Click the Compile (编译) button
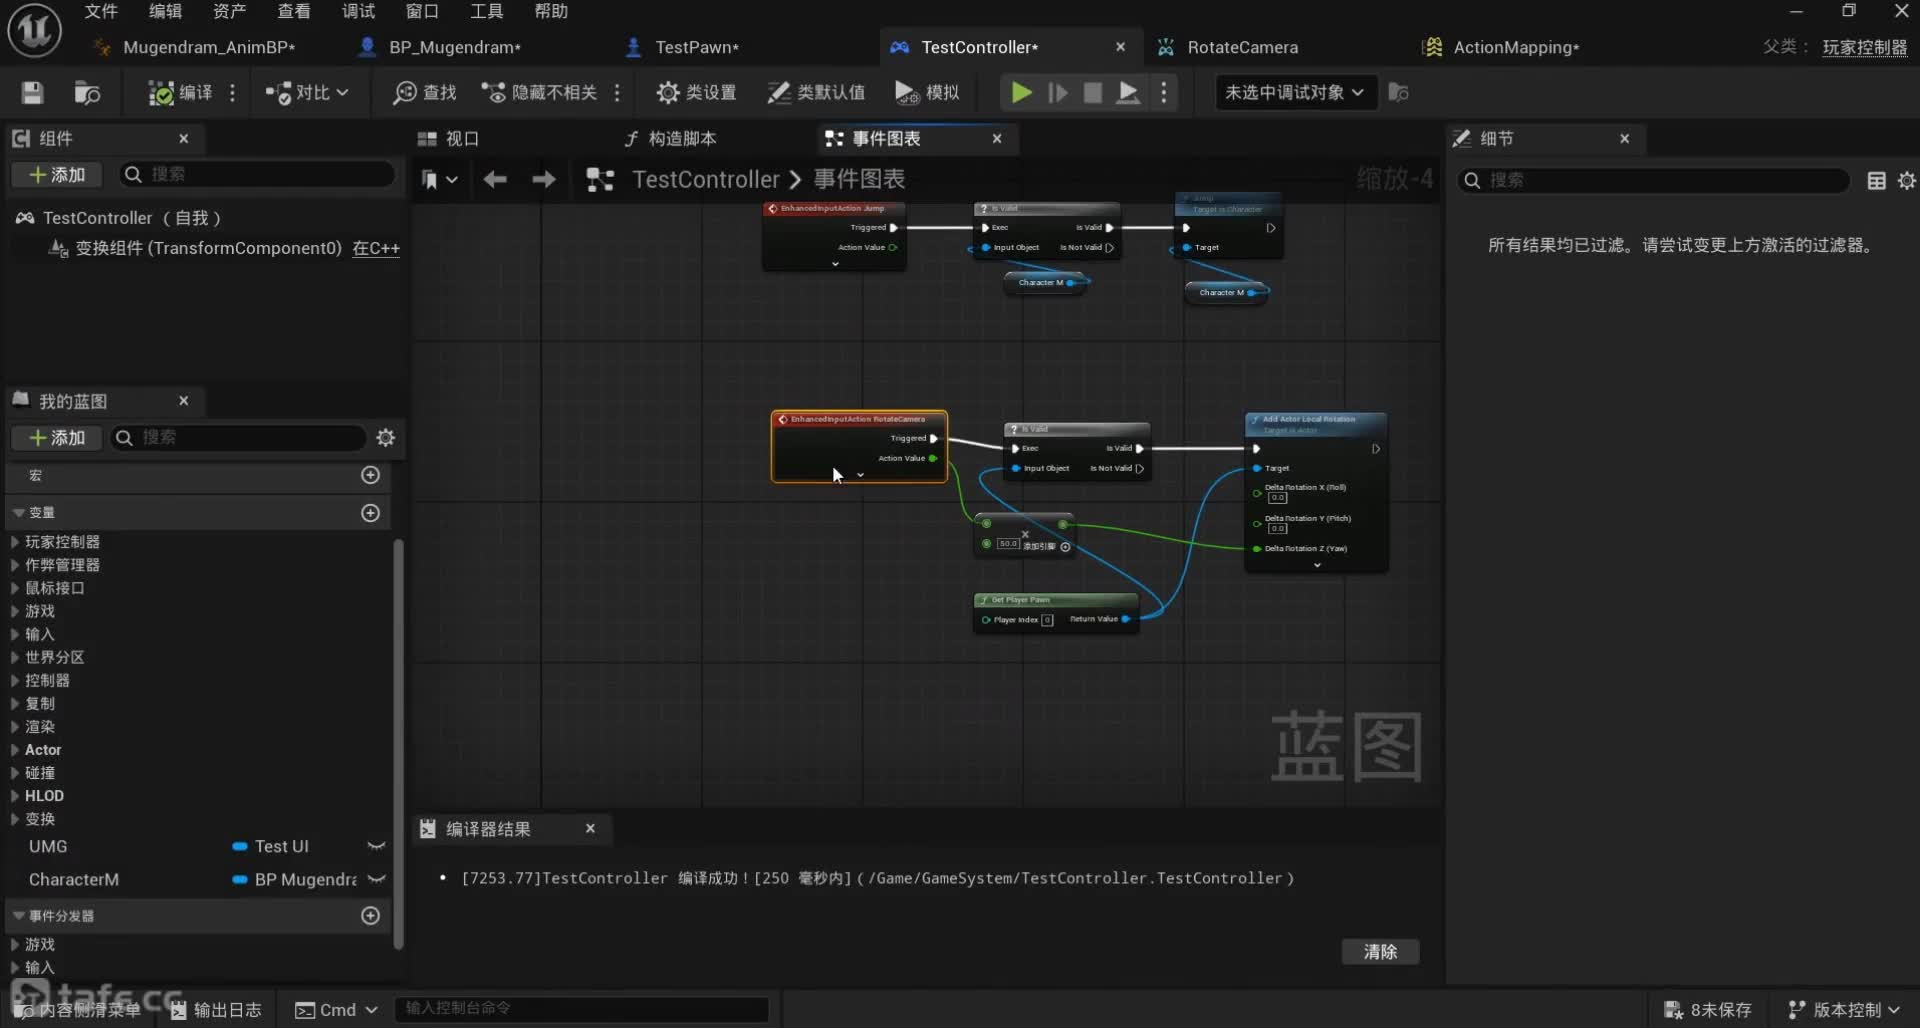 point(181,93)
